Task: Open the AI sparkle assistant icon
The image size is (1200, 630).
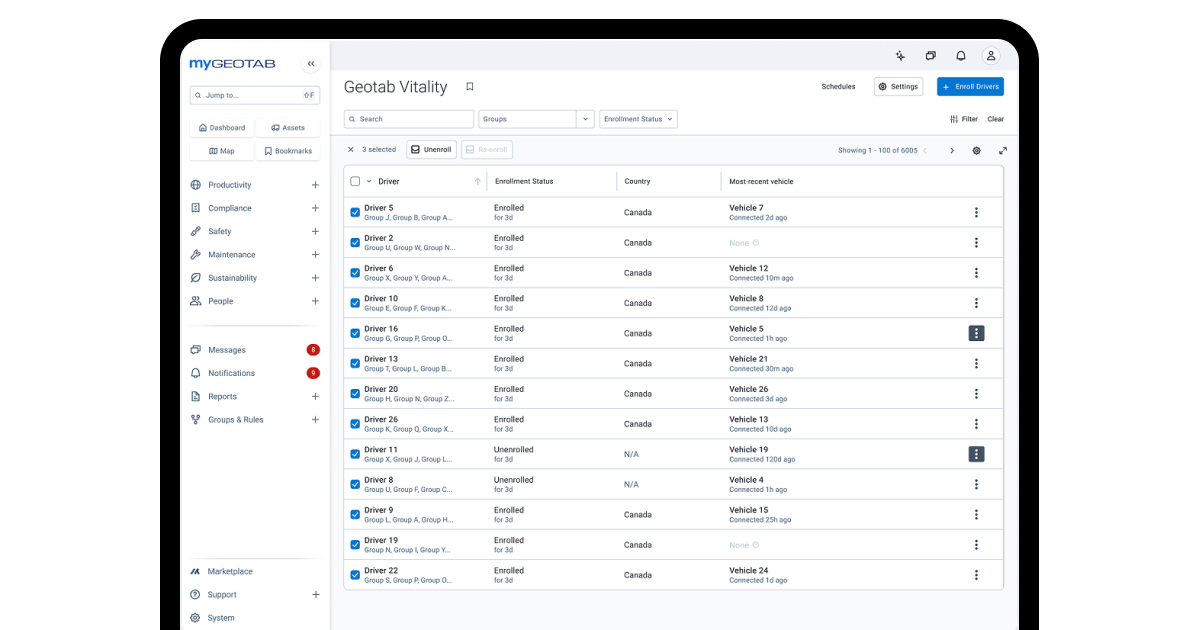Action: [900, 56]
